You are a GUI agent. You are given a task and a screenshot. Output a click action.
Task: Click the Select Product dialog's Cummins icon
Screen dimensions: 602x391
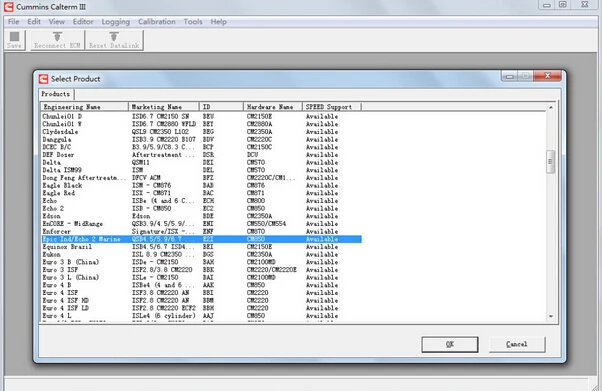point(43,79)
